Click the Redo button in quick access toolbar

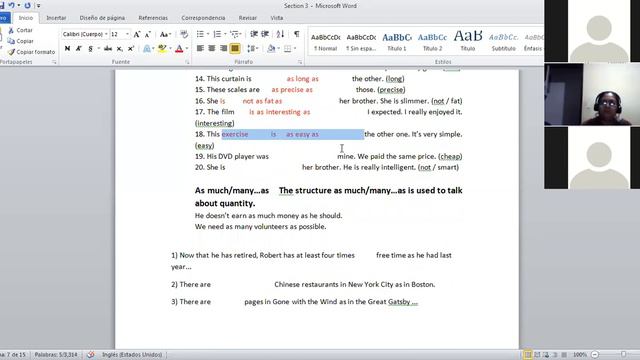point(27,5)
